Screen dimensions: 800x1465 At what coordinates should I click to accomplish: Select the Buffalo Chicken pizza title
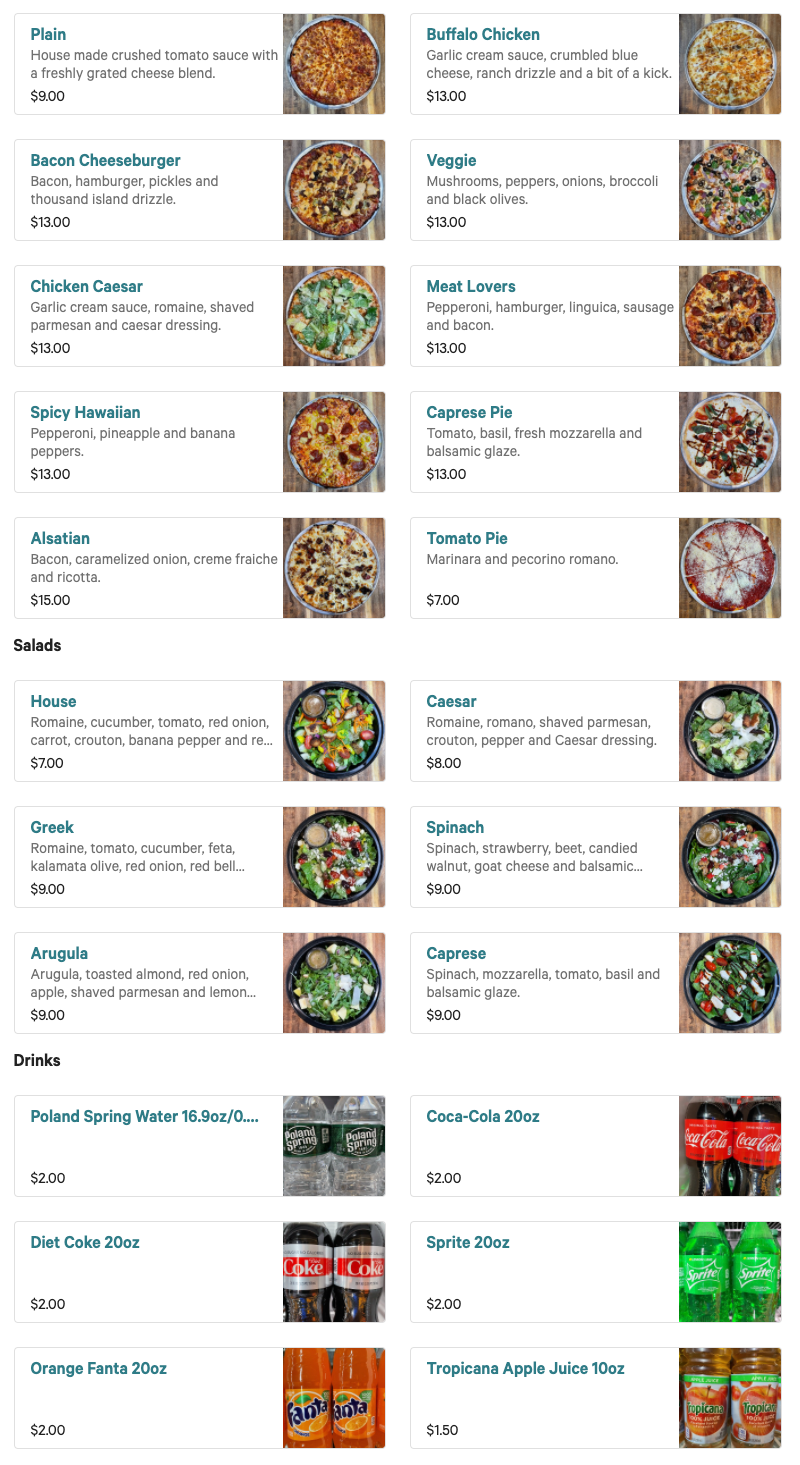tap(483, 35)
